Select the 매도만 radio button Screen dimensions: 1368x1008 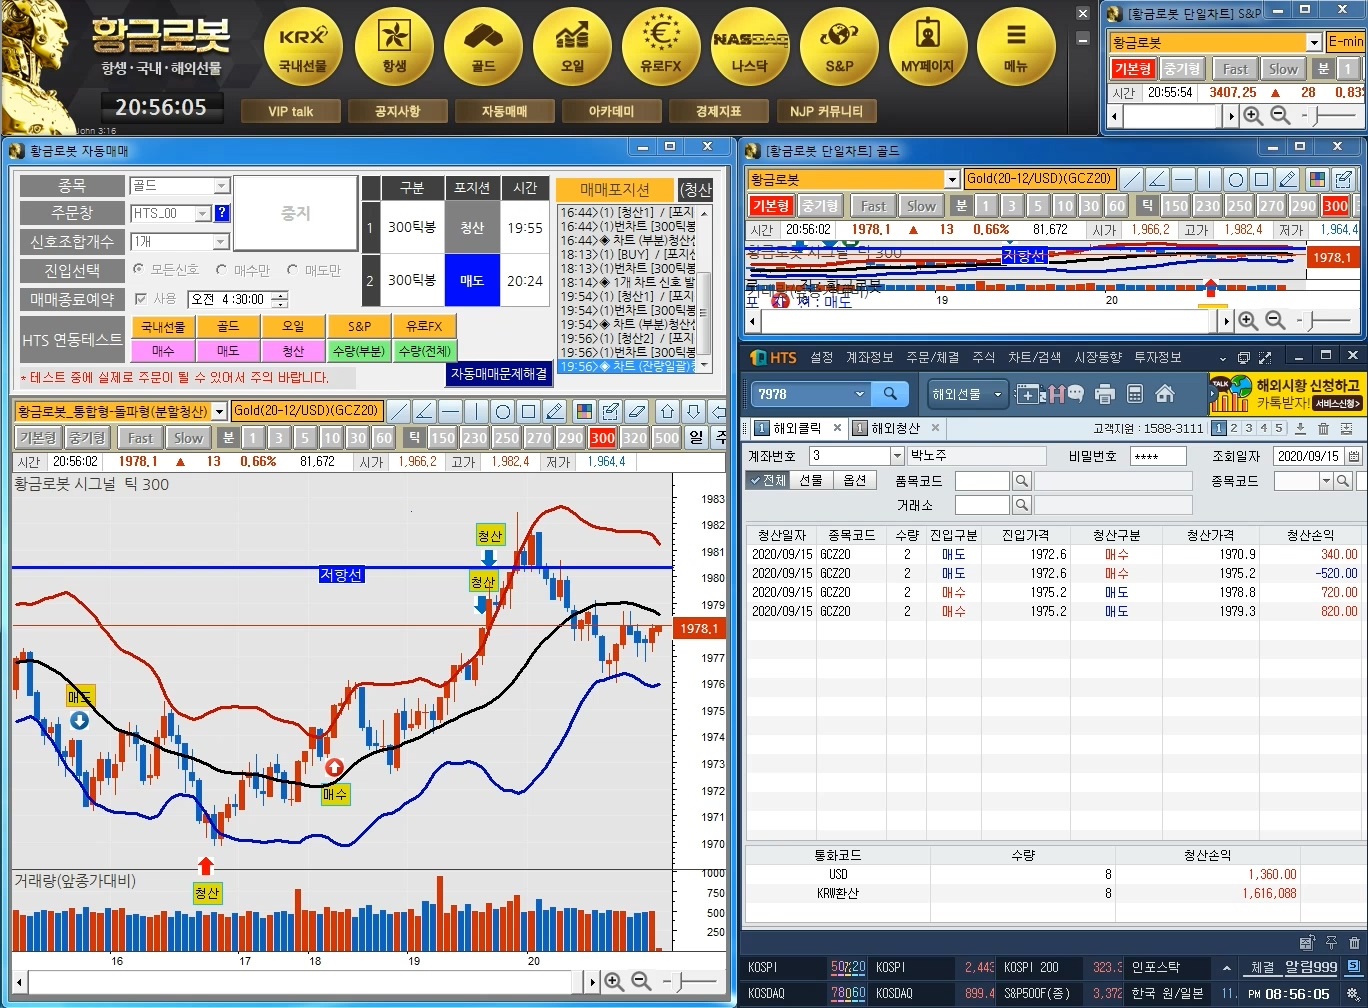point(313,270)
